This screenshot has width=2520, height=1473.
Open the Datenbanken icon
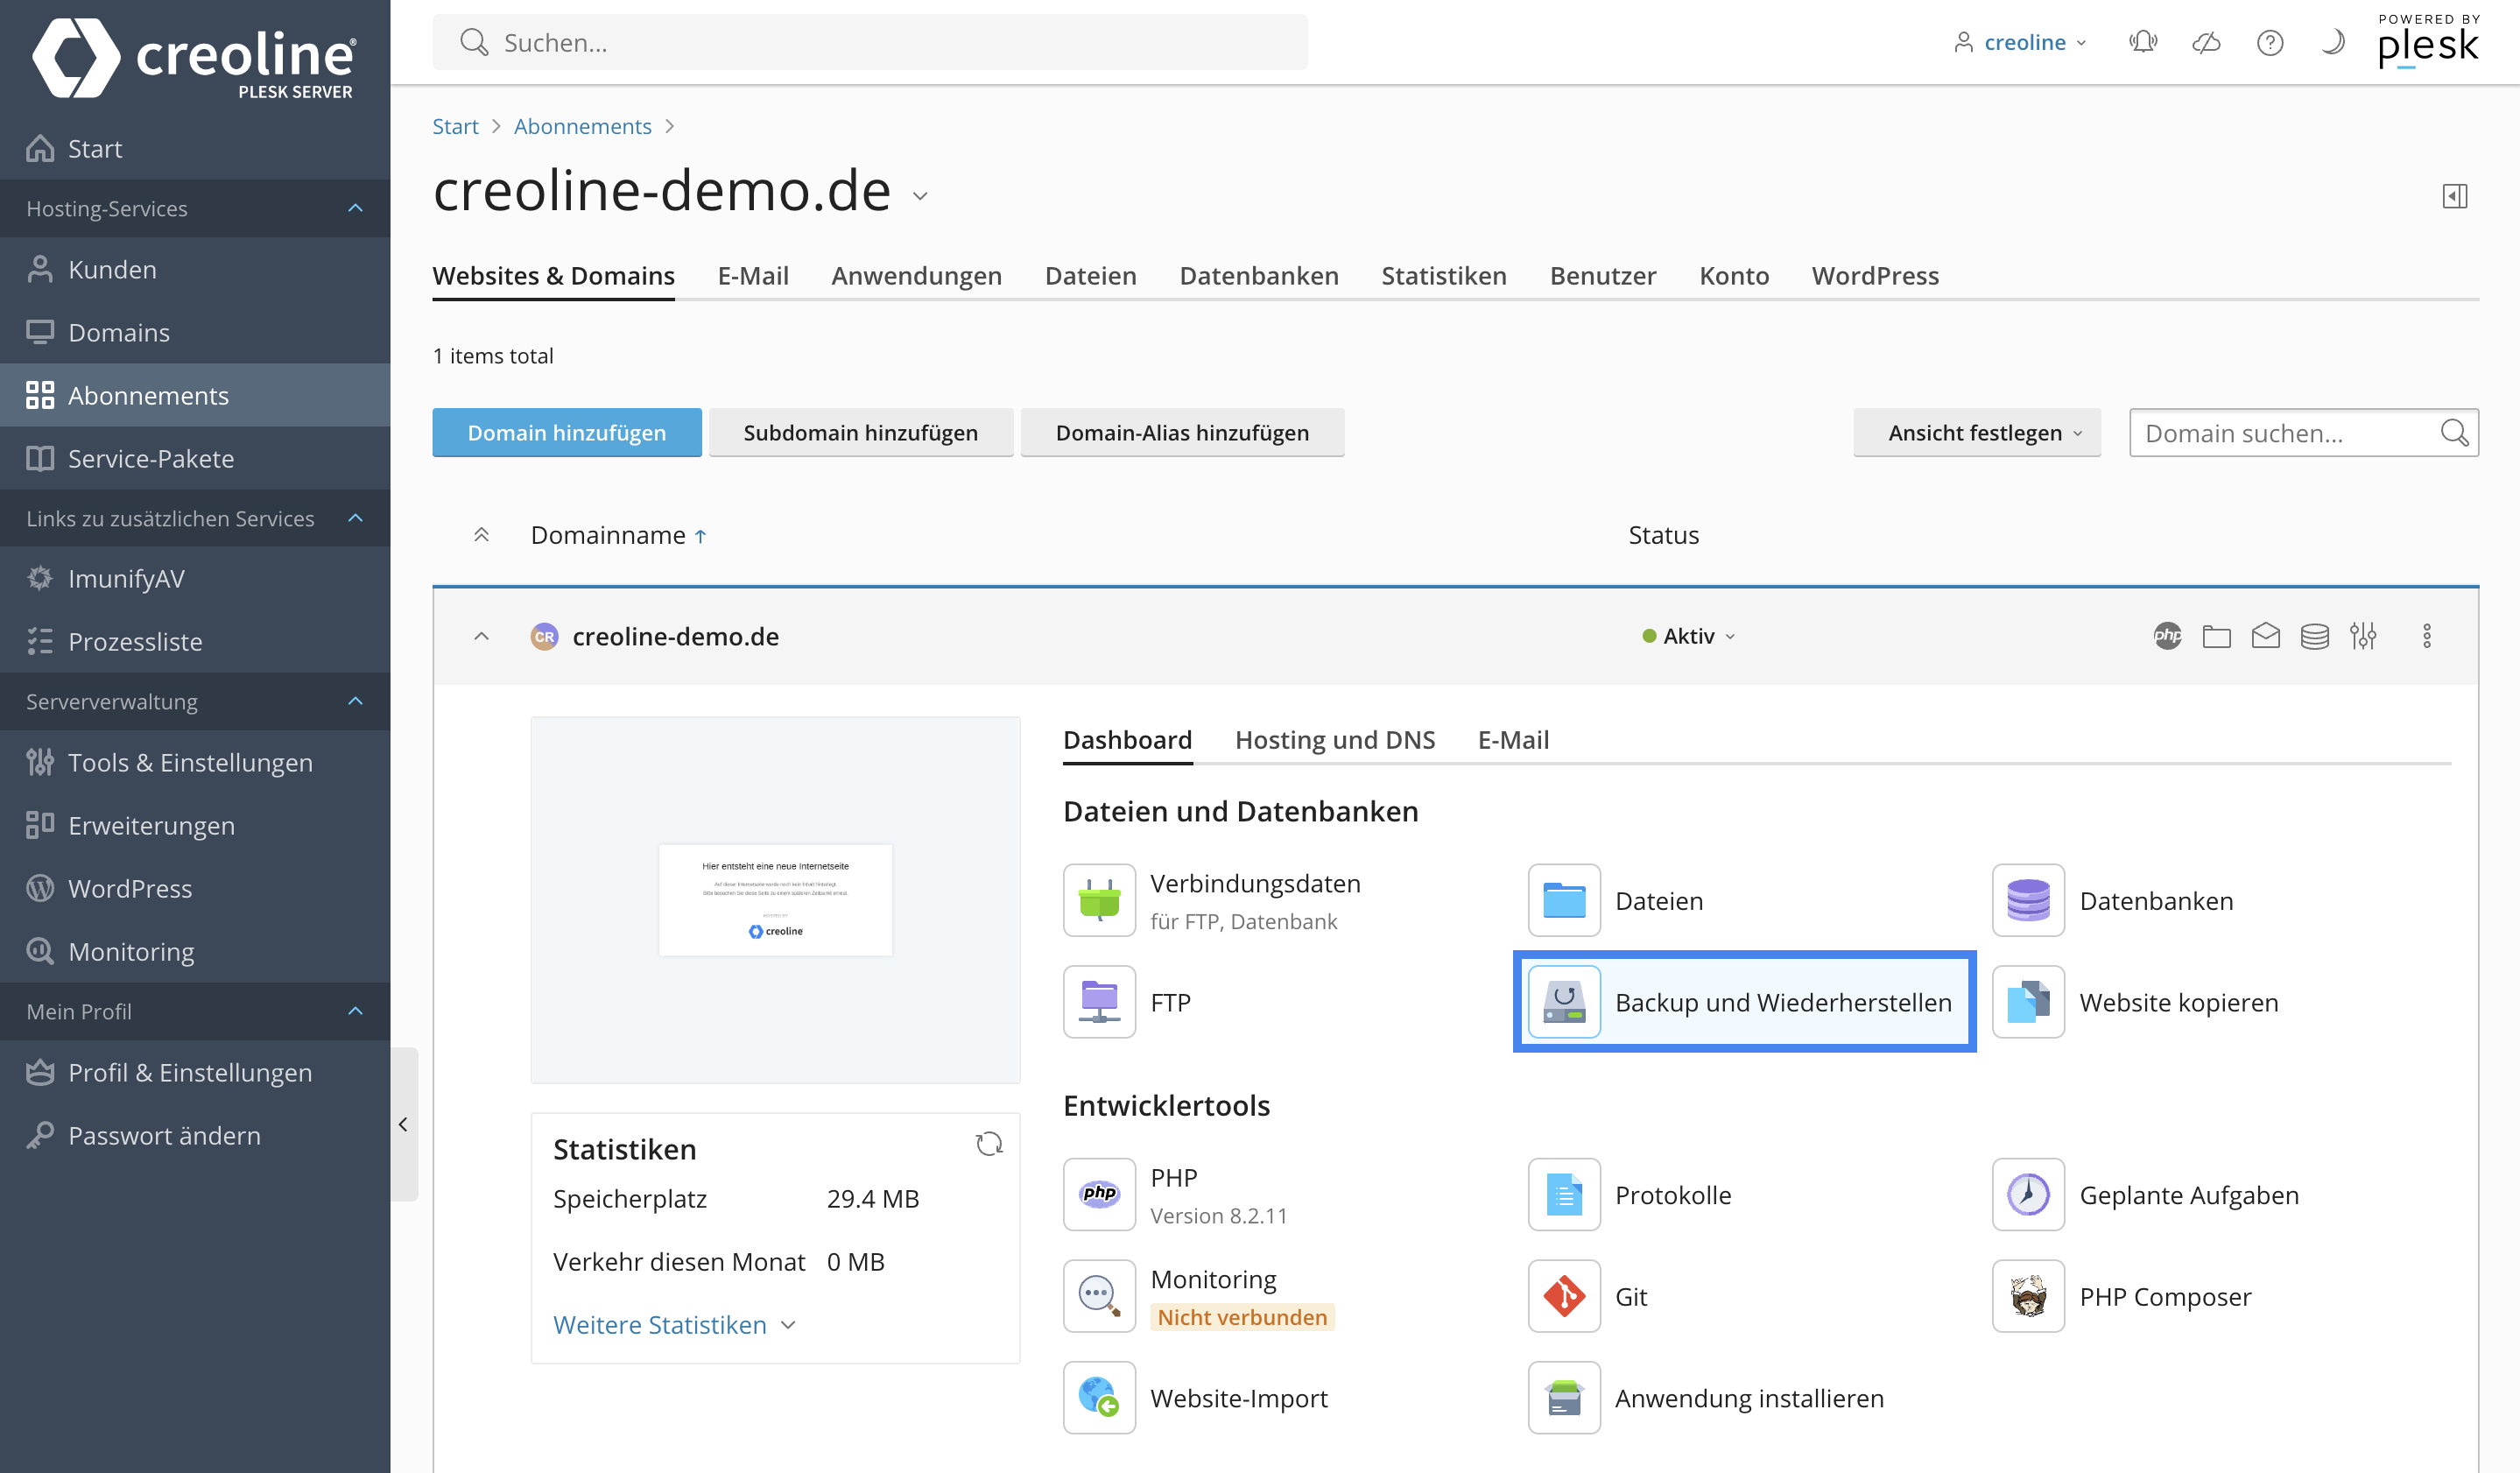(2028, 900)
